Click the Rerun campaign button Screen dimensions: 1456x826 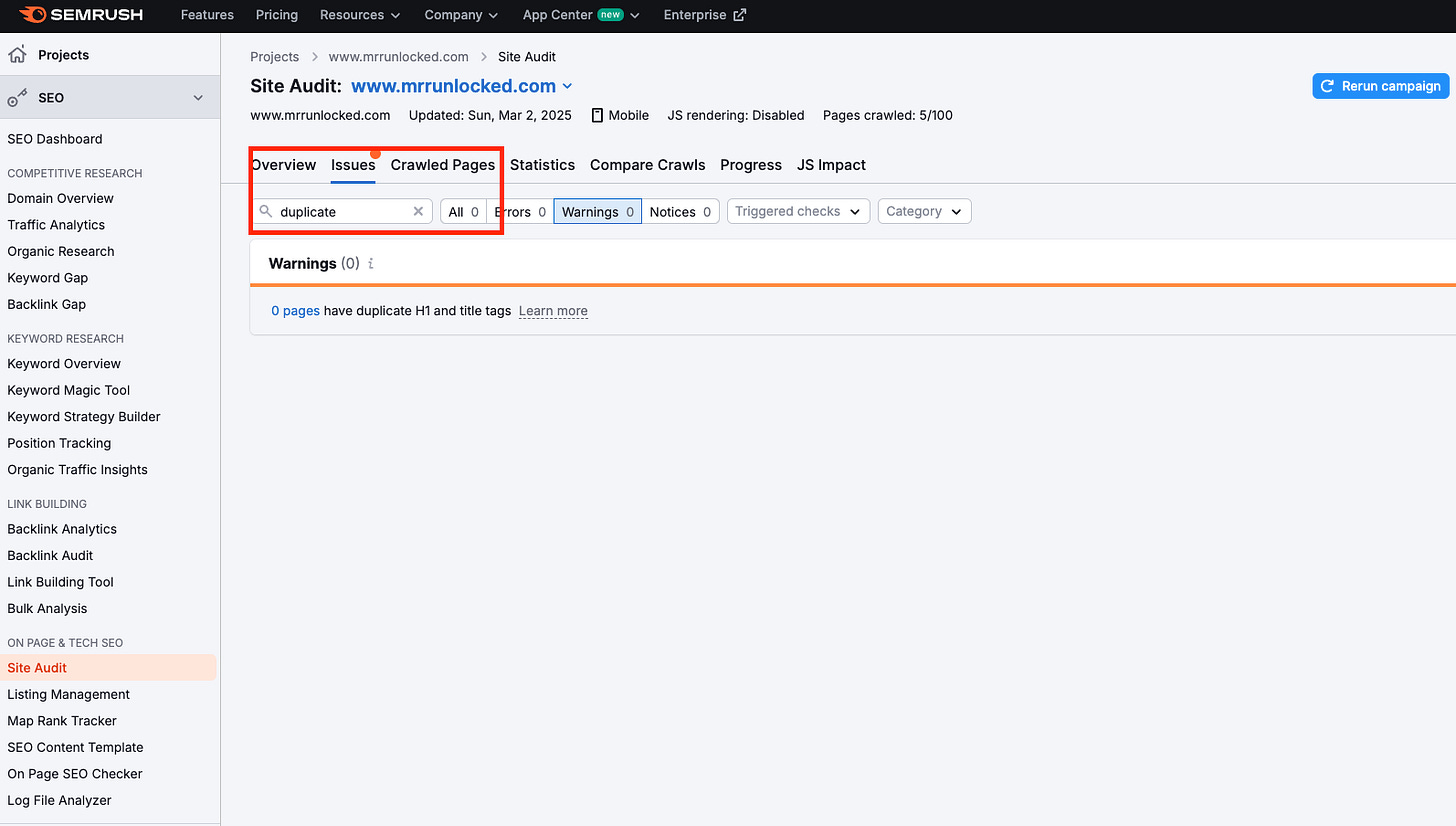[1381, 86]
